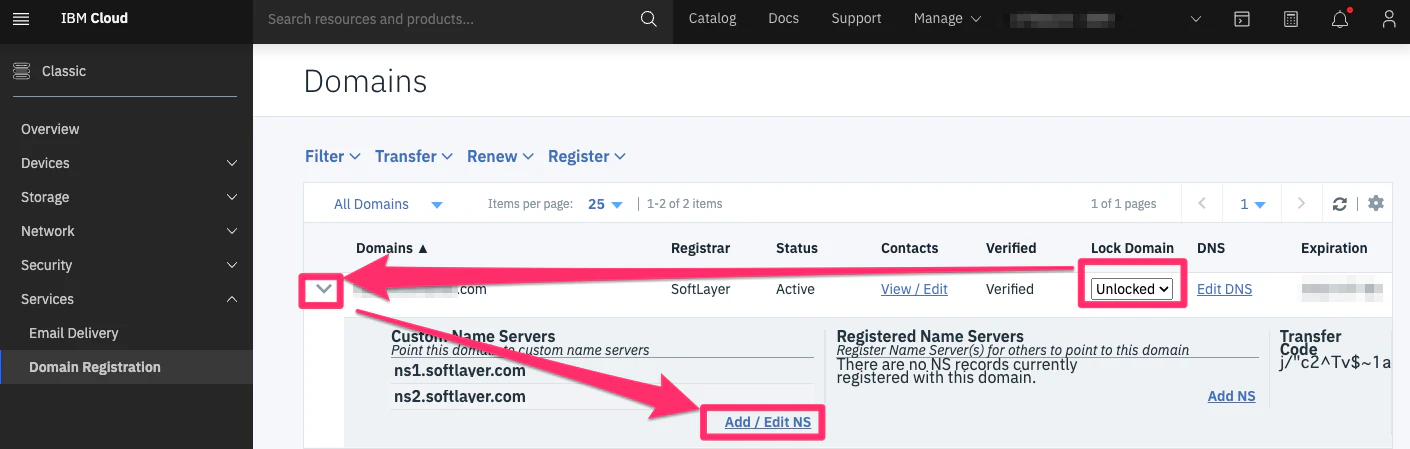
Task: Expand the account switcher chevron
Action: pos(1196,19)
